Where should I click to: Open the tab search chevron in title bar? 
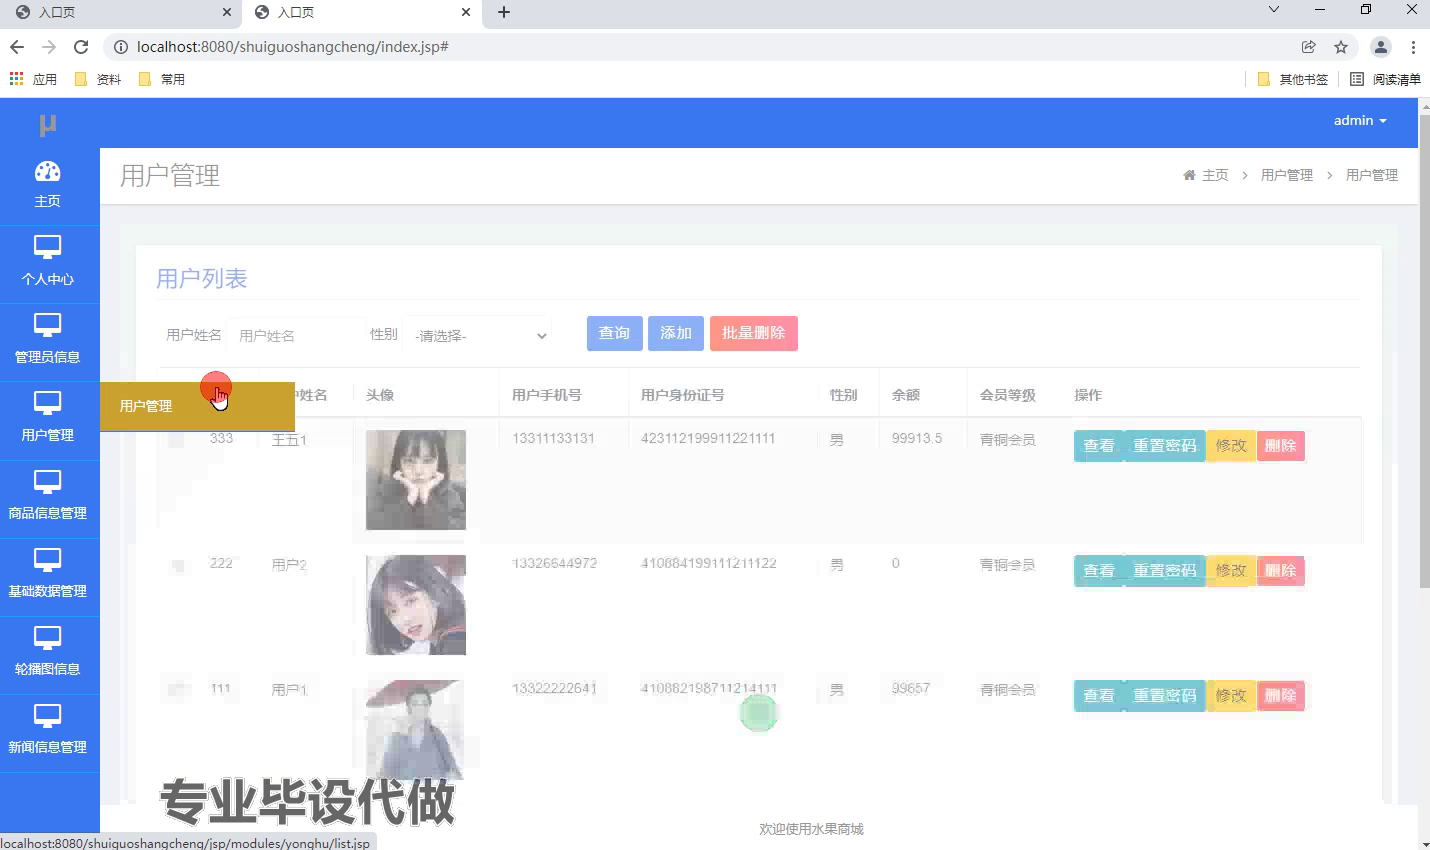pos(1274,10)
